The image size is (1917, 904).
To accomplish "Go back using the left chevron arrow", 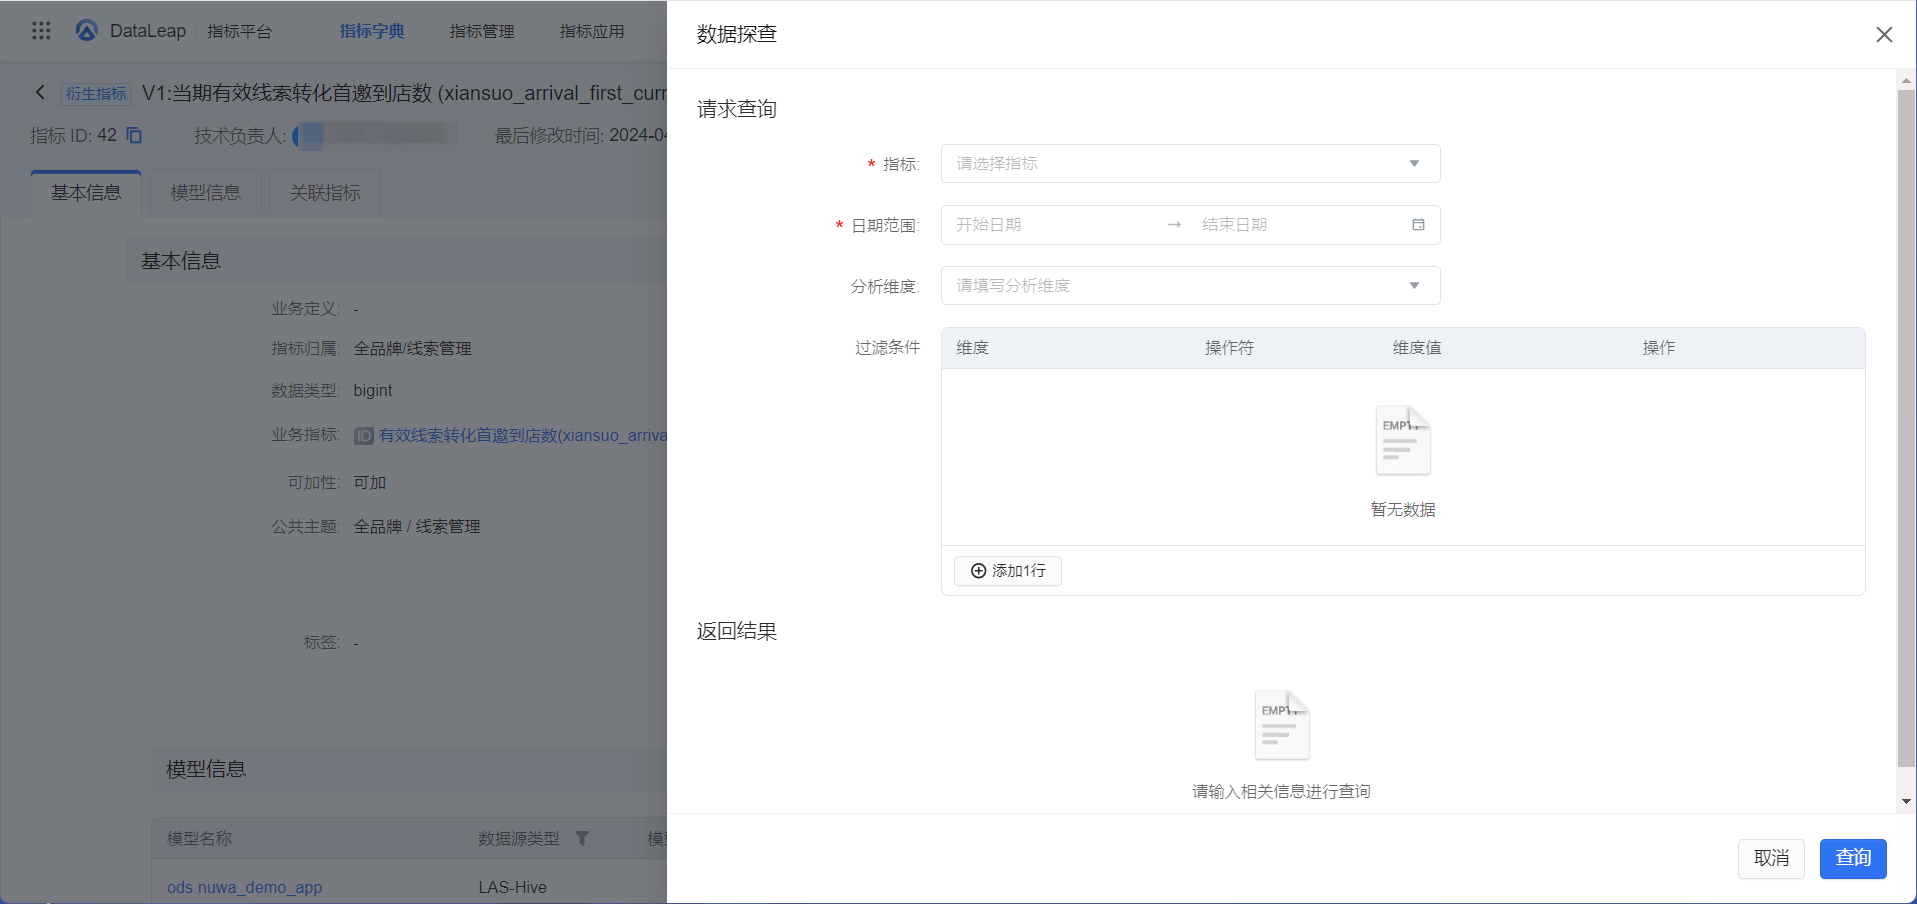I will coord(40,92).
